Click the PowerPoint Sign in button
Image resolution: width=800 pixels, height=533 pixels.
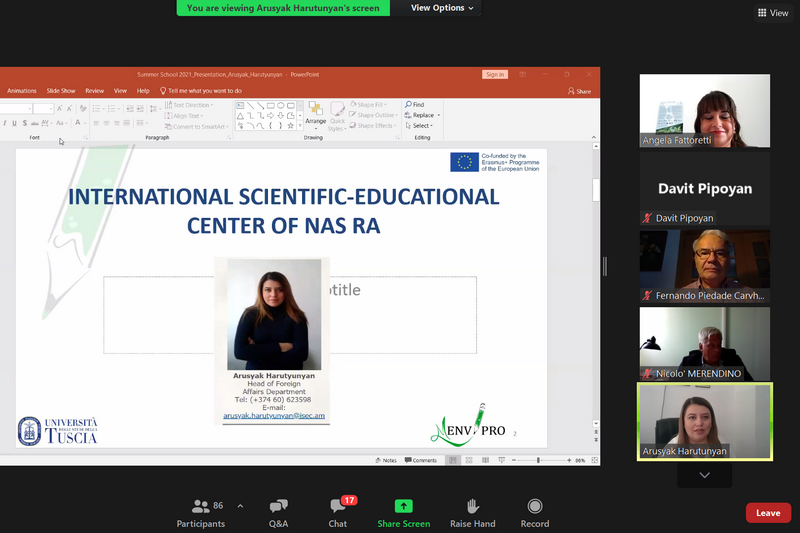pos(494,74)
